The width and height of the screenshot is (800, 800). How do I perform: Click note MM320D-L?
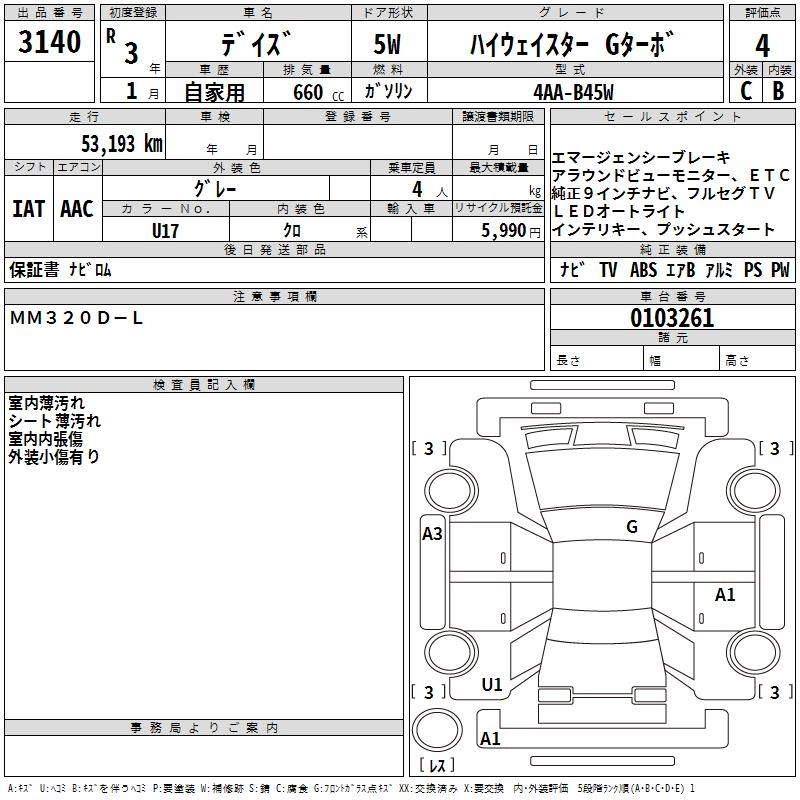pos(76,318)
